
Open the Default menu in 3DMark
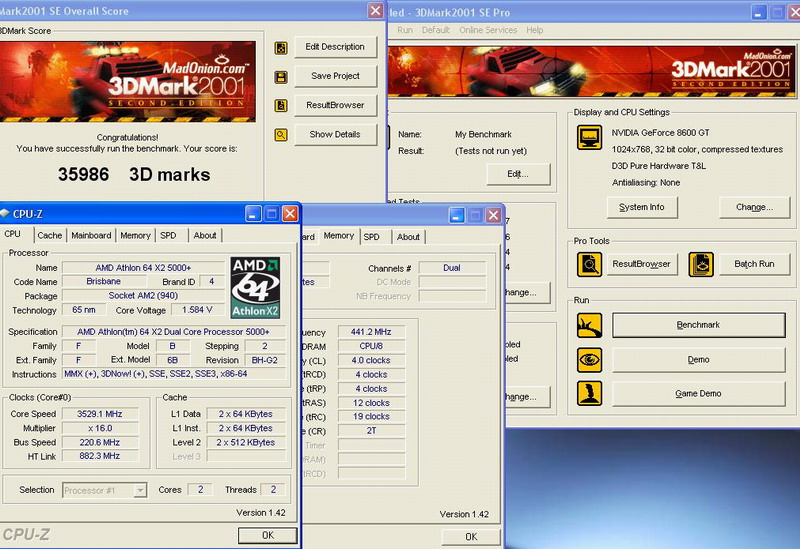[436, 30]
